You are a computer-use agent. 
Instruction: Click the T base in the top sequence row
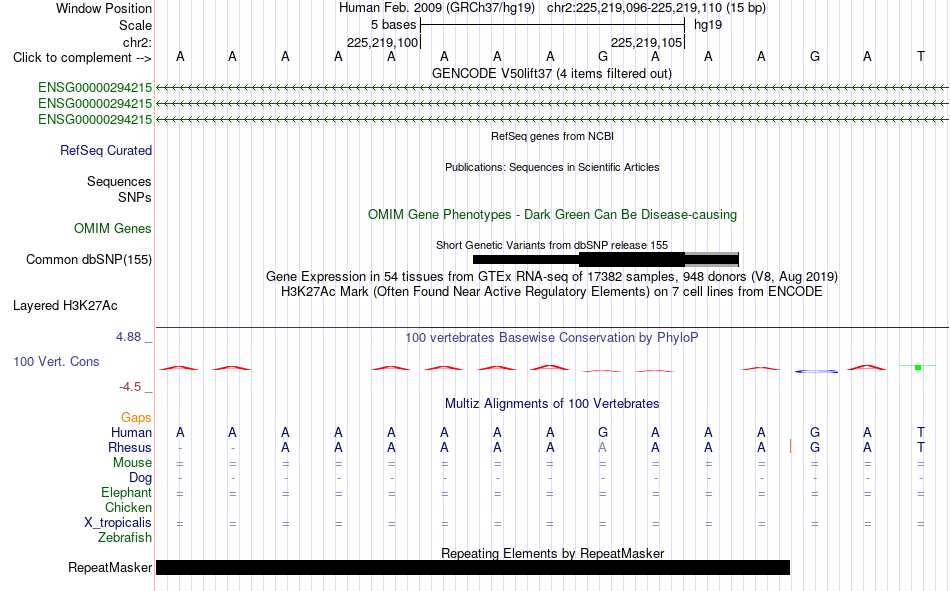coord(920,56)
